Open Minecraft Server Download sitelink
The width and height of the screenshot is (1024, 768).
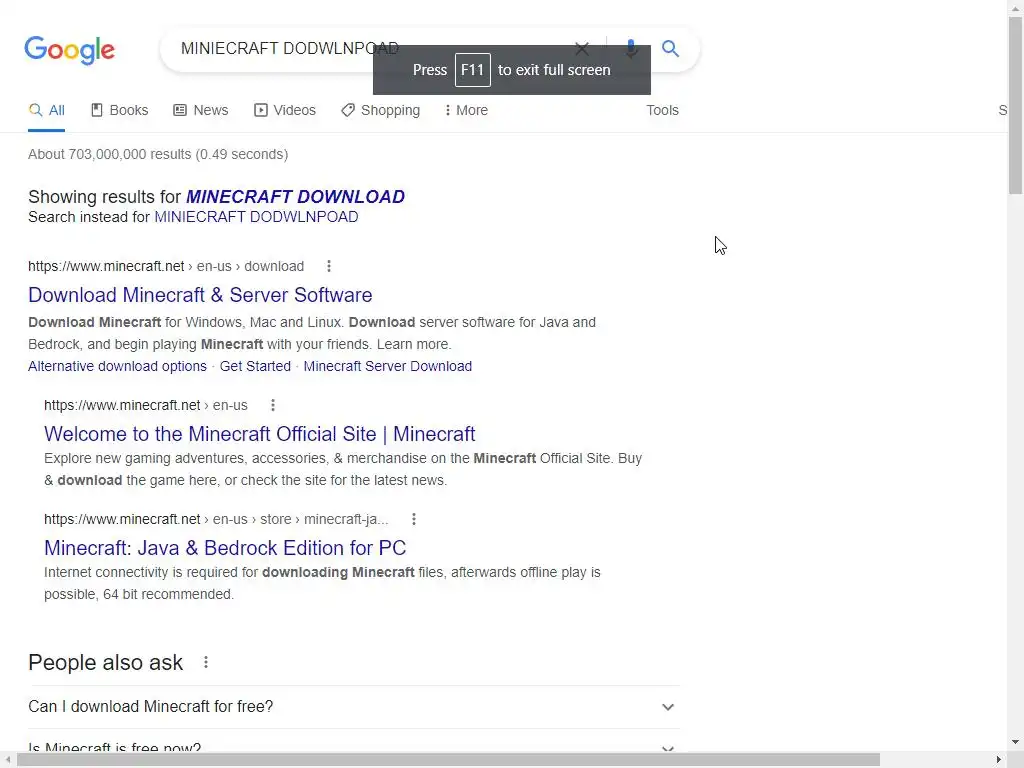pyautogui.click(x=388, y=366)
